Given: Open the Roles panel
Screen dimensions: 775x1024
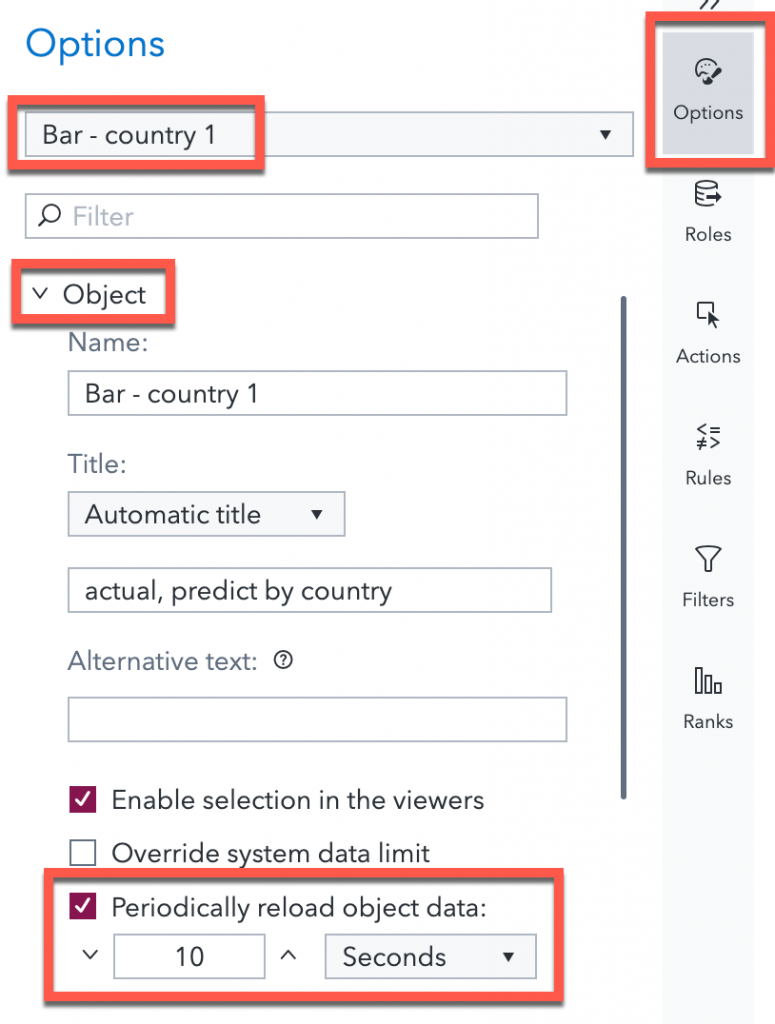Looking at the screenshot, I should (x=707, y=210).
